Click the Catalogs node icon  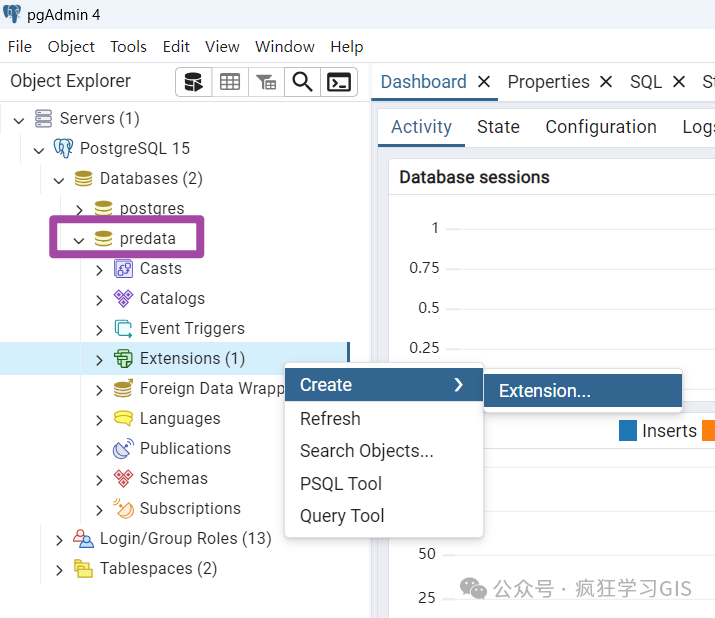[x=123, y=299]
